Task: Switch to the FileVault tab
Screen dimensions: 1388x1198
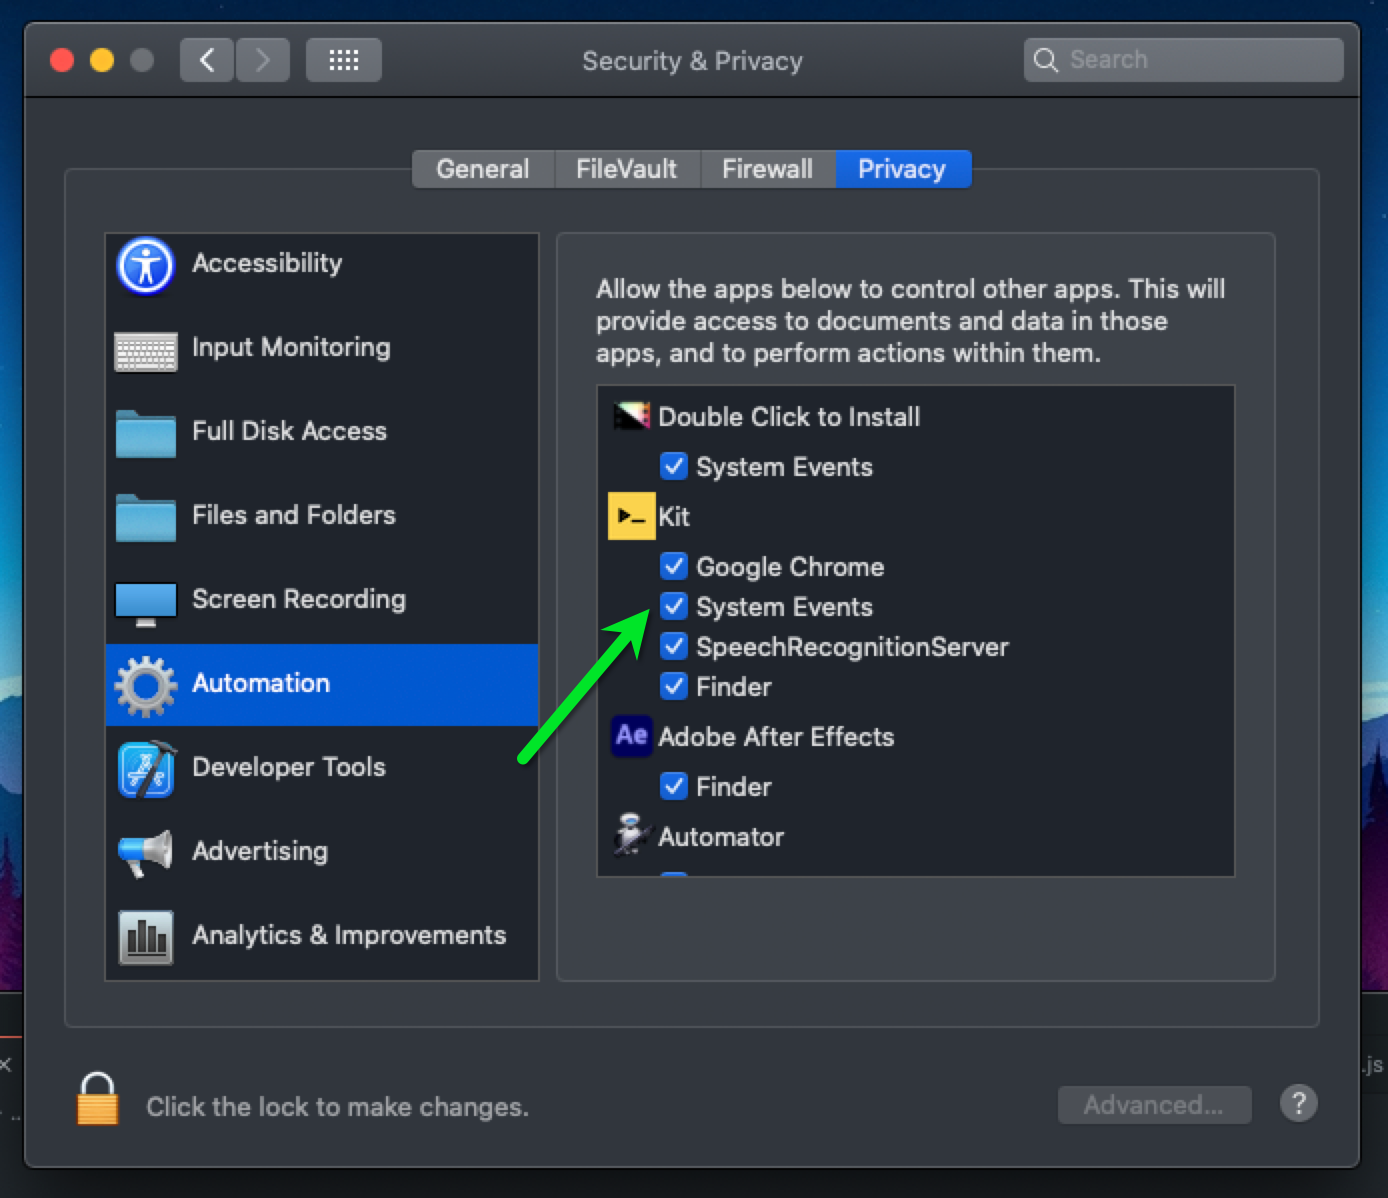Action: click(627, 169)
